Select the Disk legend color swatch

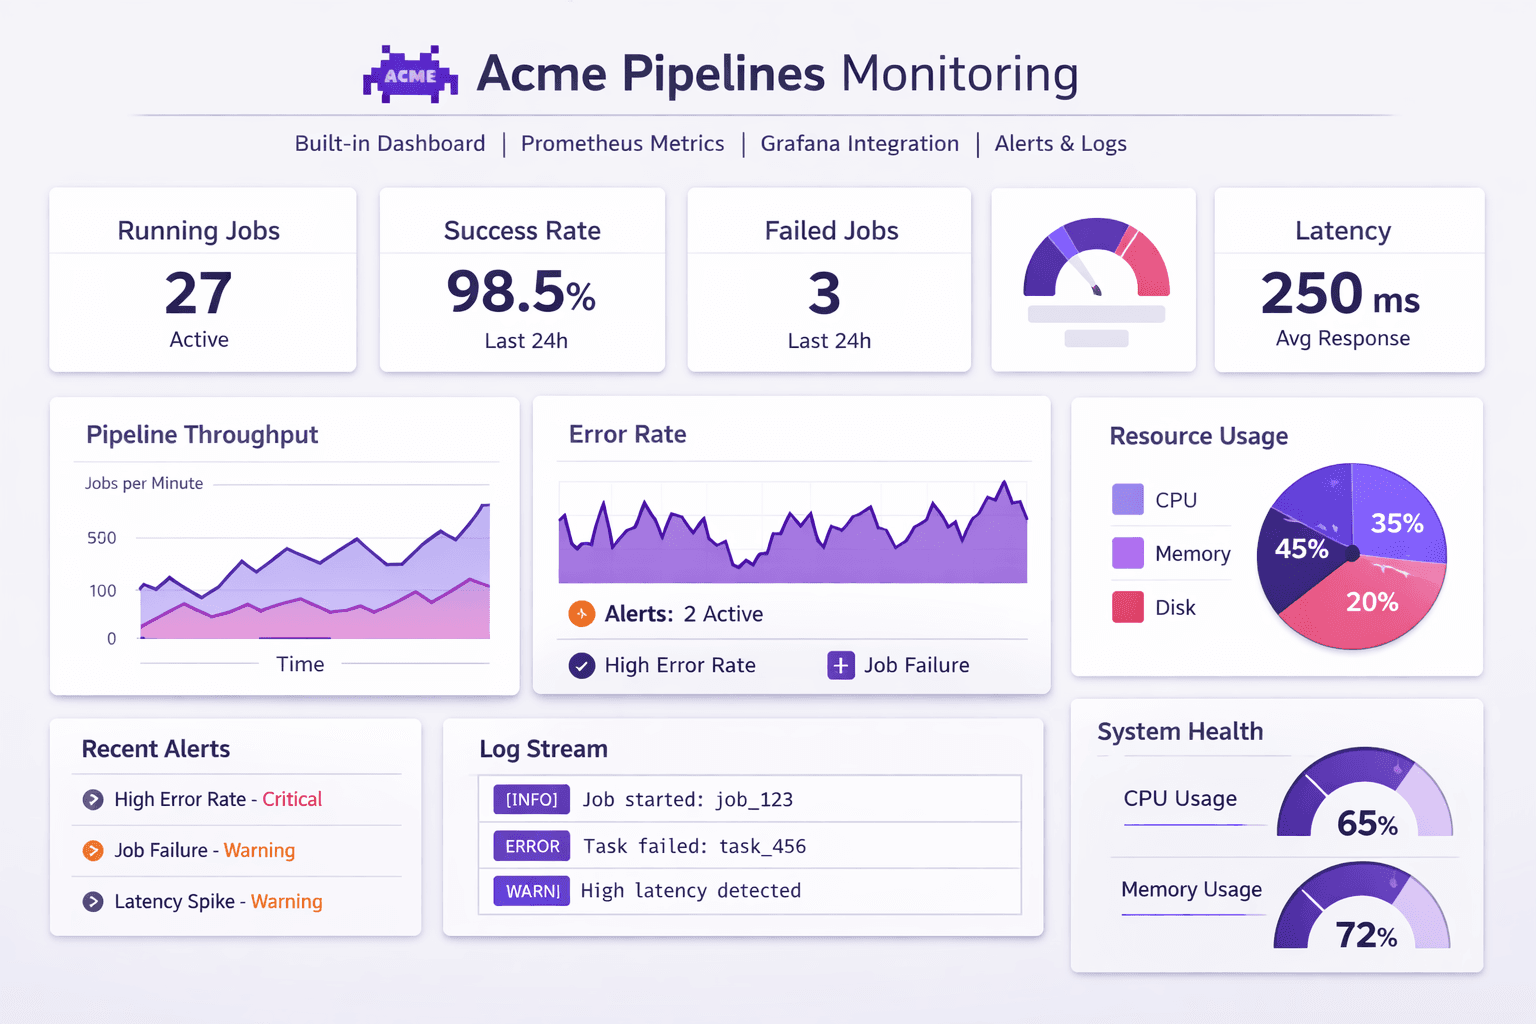(x=1127, y=607)
